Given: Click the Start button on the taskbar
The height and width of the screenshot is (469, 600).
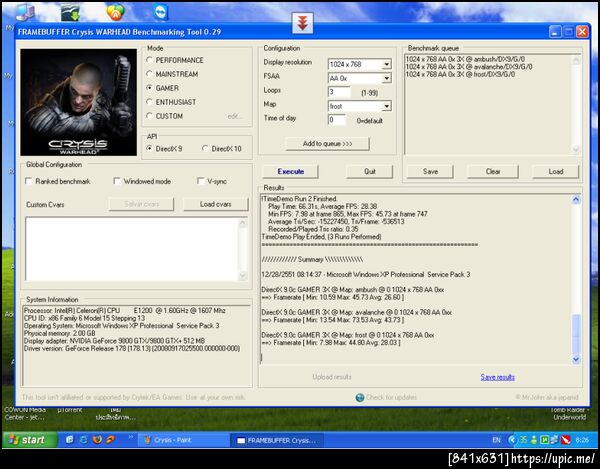Looking at the screenshot, I should (26, 440).
